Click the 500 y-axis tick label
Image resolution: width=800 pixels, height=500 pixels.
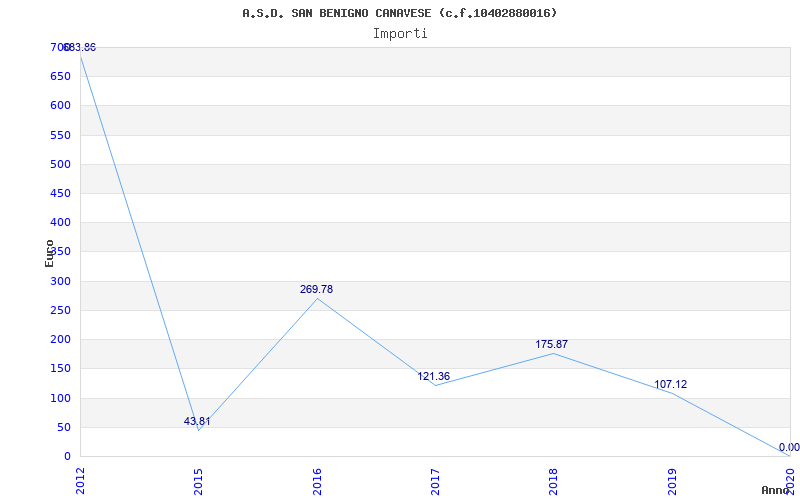[60, 164]
